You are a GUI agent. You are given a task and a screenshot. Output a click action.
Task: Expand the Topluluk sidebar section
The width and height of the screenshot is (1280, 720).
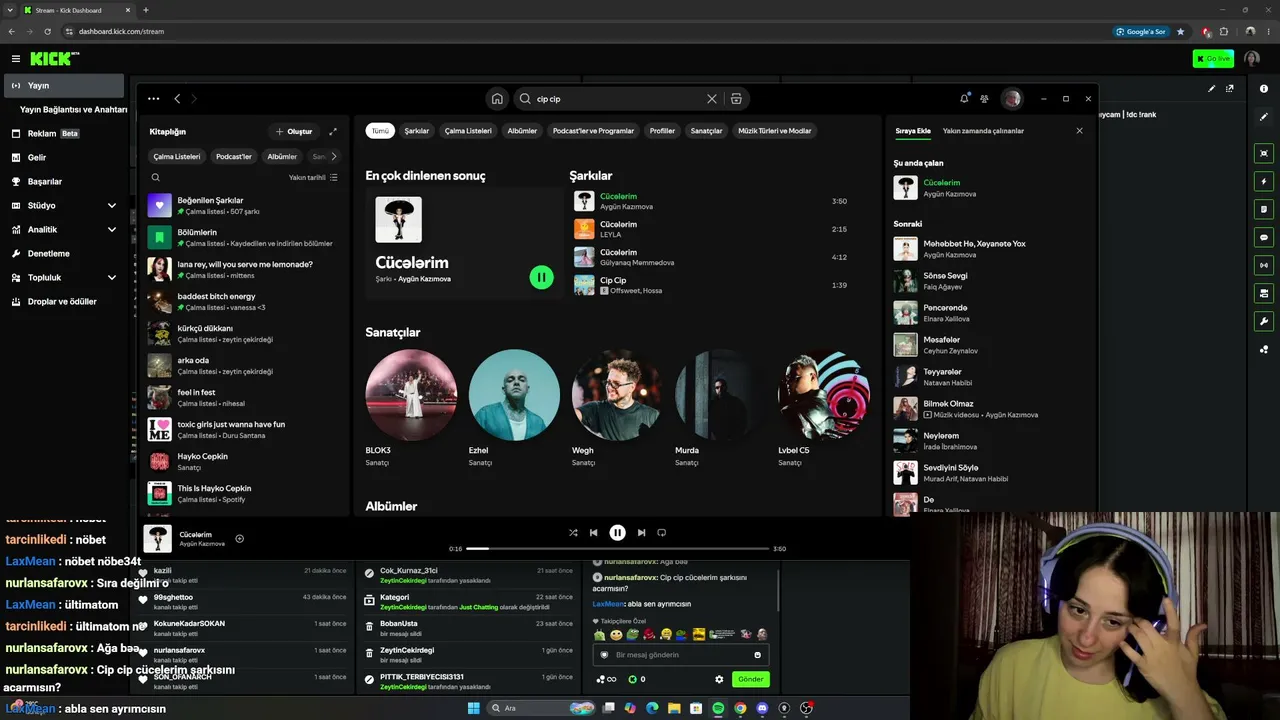coord(112,277)
